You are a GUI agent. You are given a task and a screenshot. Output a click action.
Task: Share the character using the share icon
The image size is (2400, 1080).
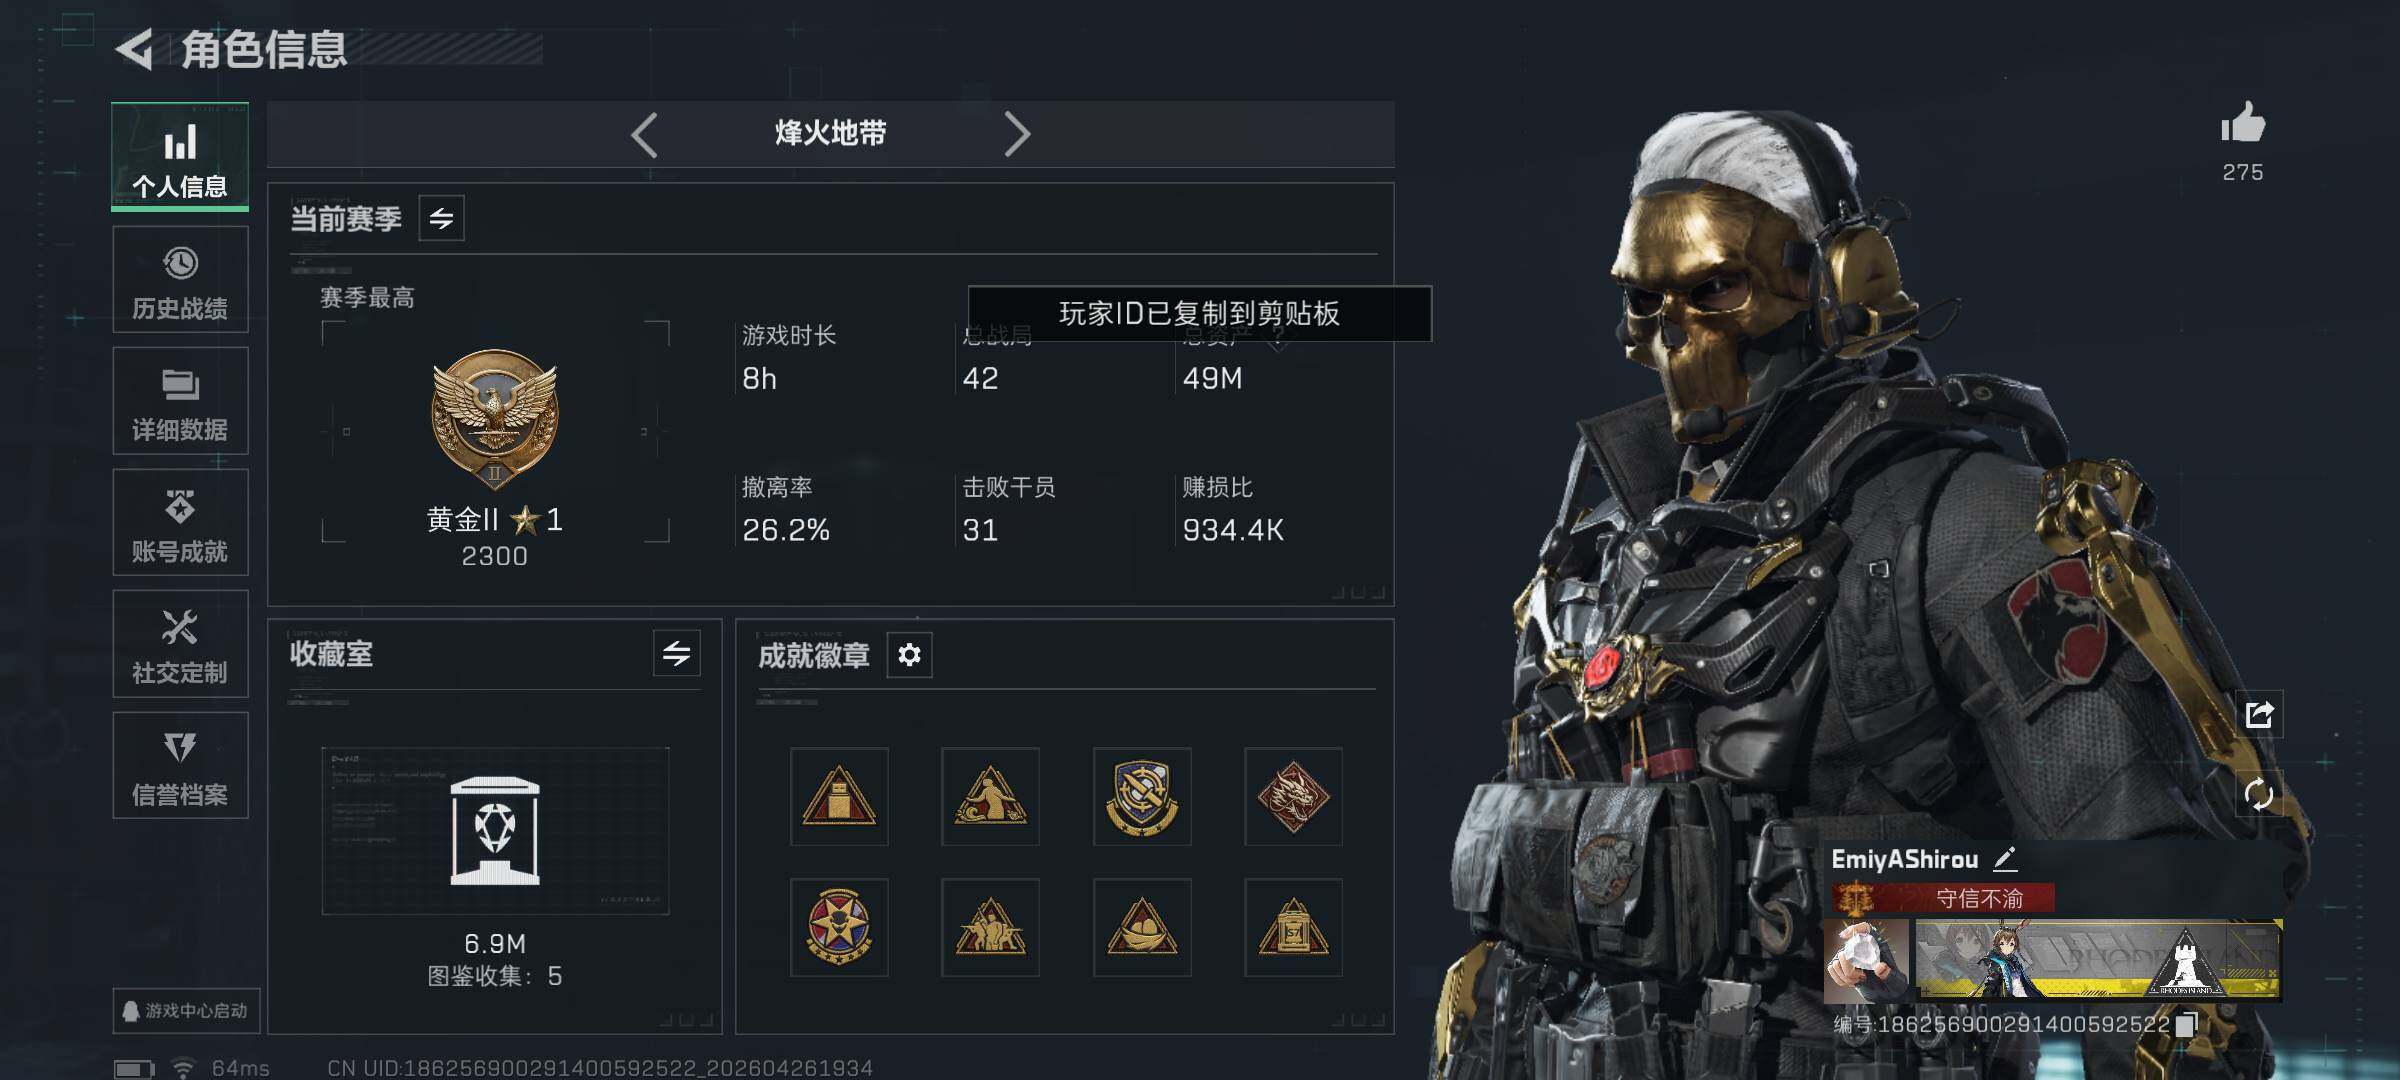click(x=2260, y=714)
